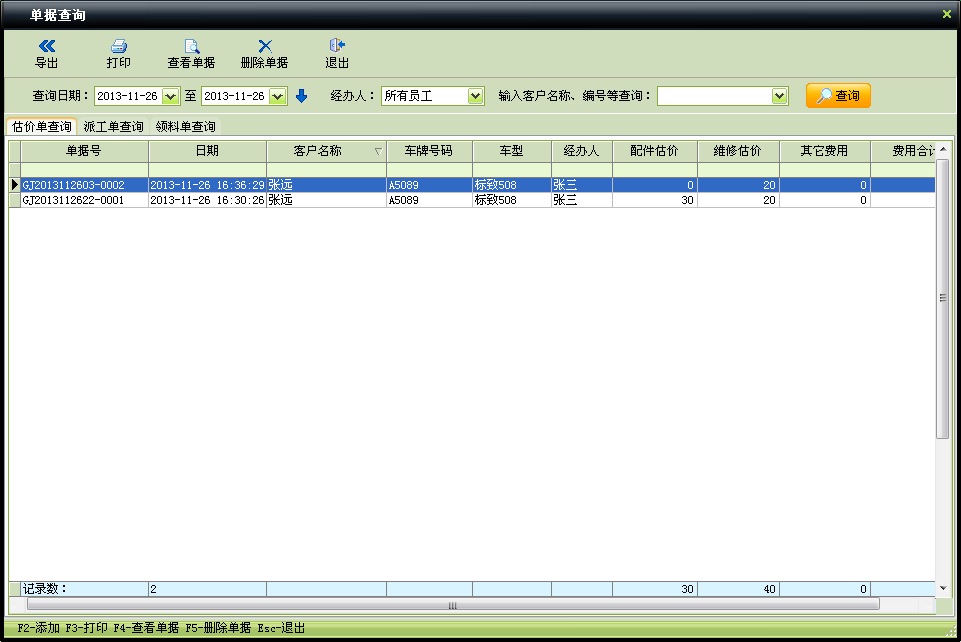
Task: Click the start date field 2013-11-26
Action: pos(128,96)
